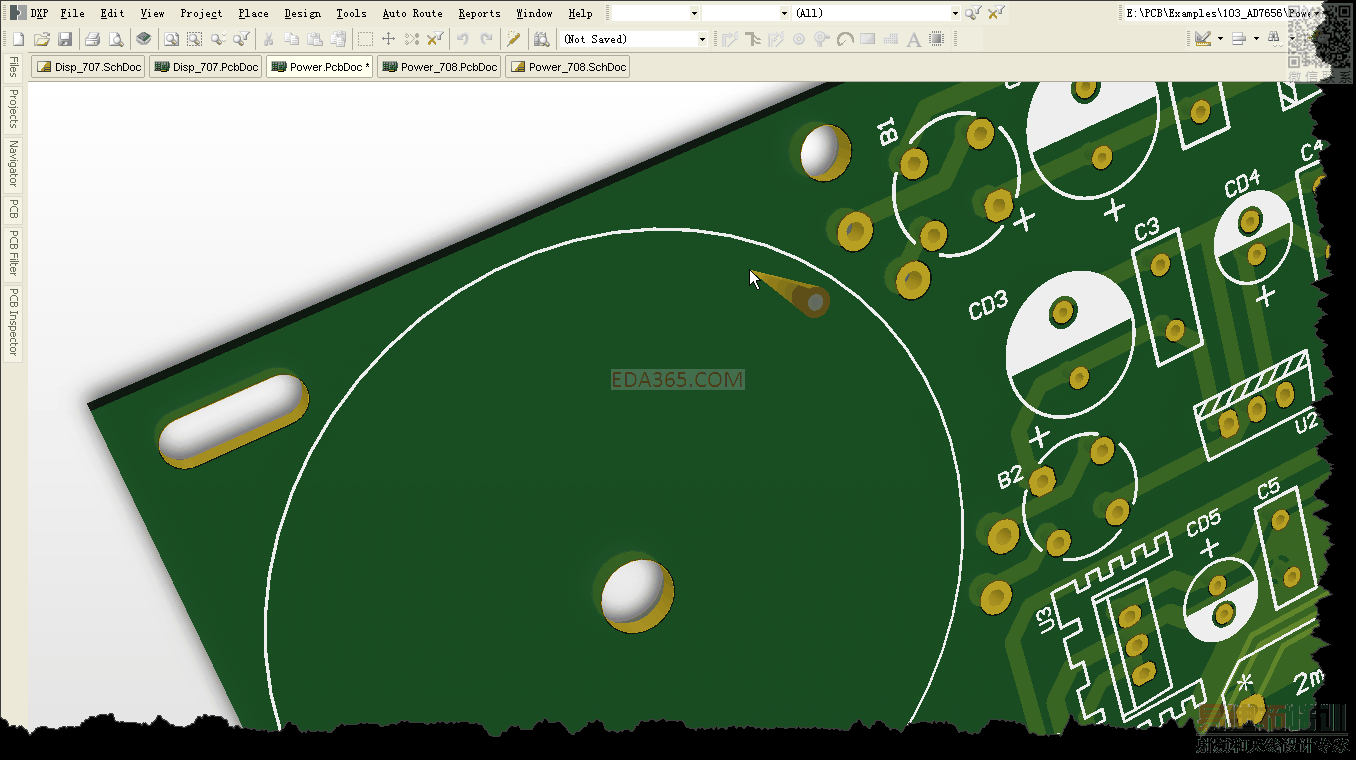Print the document using the printer icon
This screenshot has height=760, width=1356.
coord(92,39)
